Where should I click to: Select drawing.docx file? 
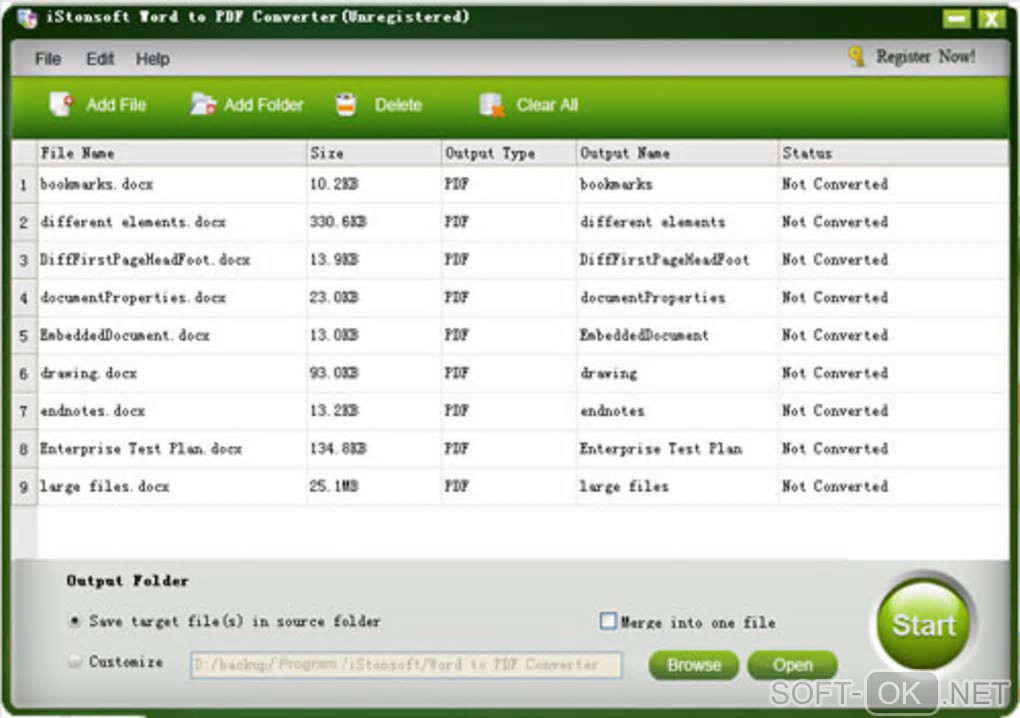(88, 373)
